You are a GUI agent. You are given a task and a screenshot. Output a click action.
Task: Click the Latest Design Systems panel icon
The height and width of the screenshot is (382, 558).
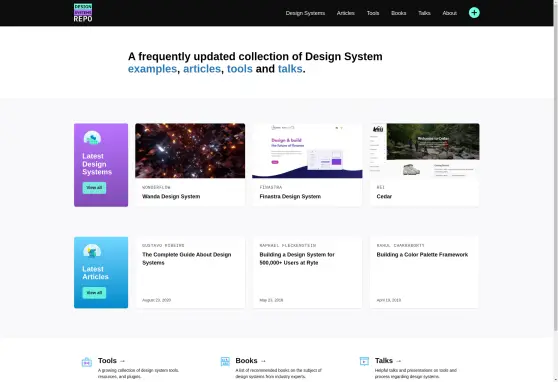92,138
